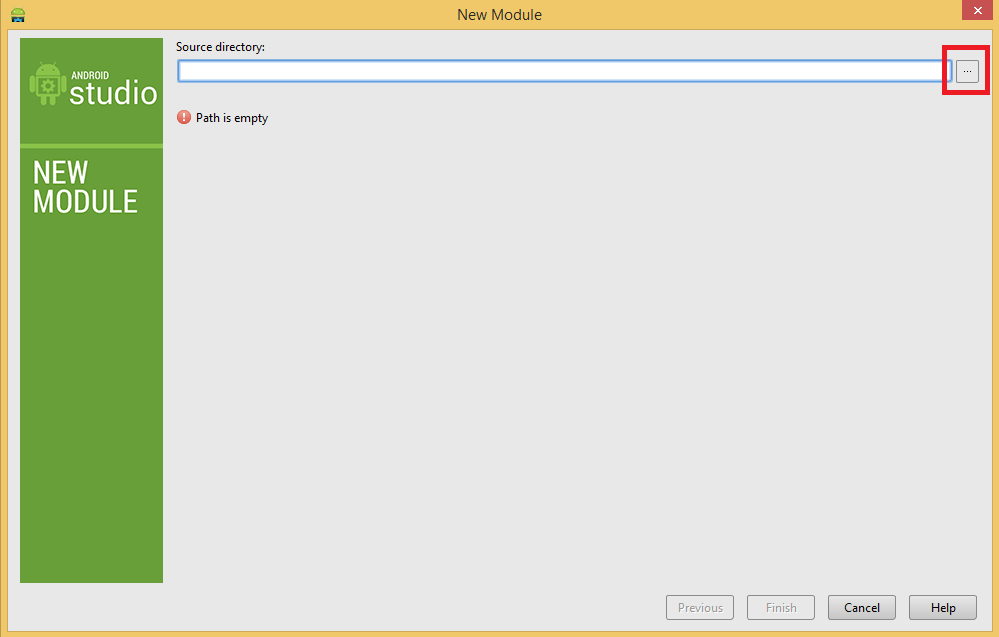This screenshot has height=637, width=999.
Task: Click the 'Path is empty' message
Action: coord(232,118)
